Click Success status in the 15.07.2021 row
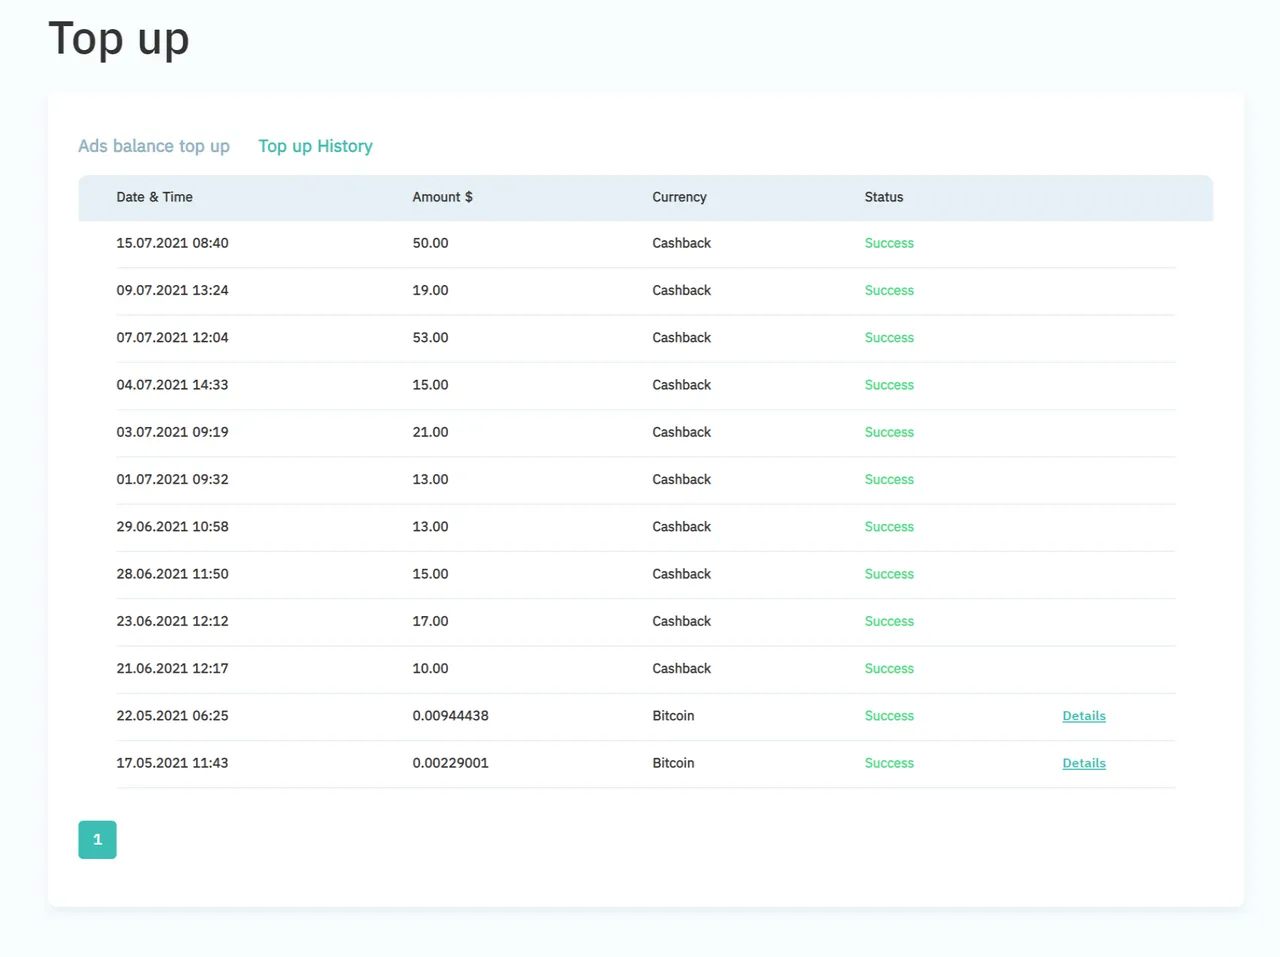Viewport: 1280px width, 957px height. (889, 243)
